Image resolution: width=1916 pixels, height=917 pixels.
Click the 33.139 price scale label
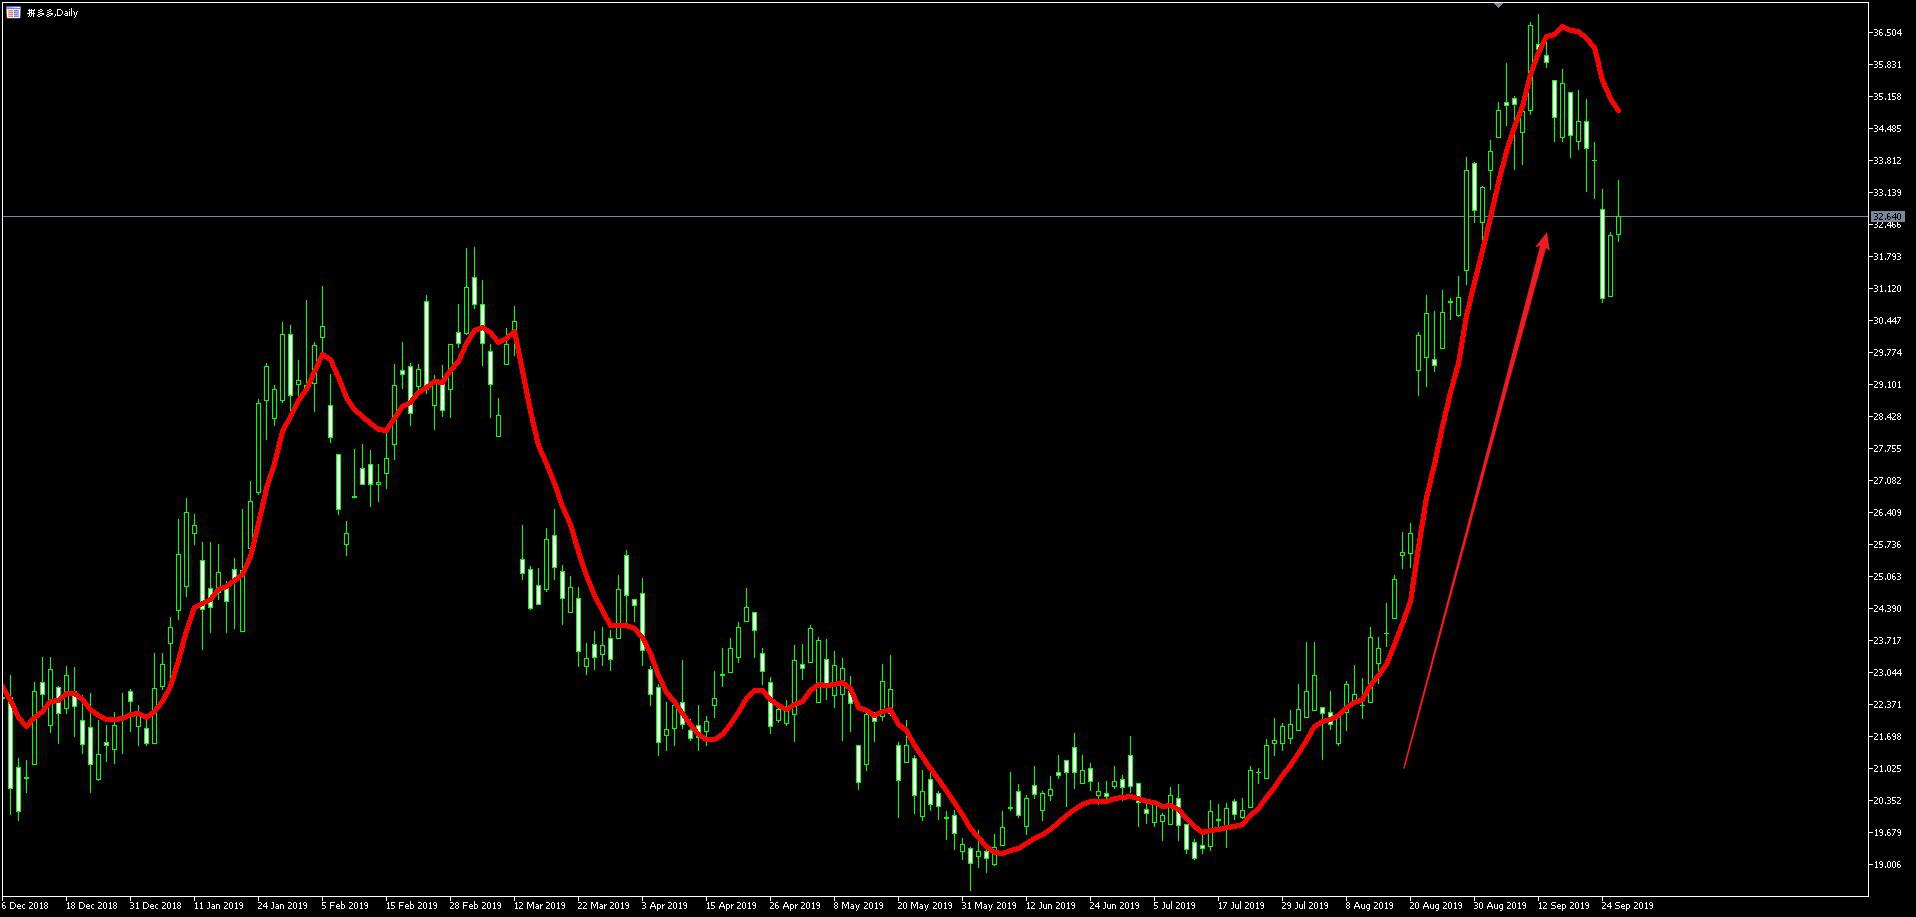click(1887, 193)
